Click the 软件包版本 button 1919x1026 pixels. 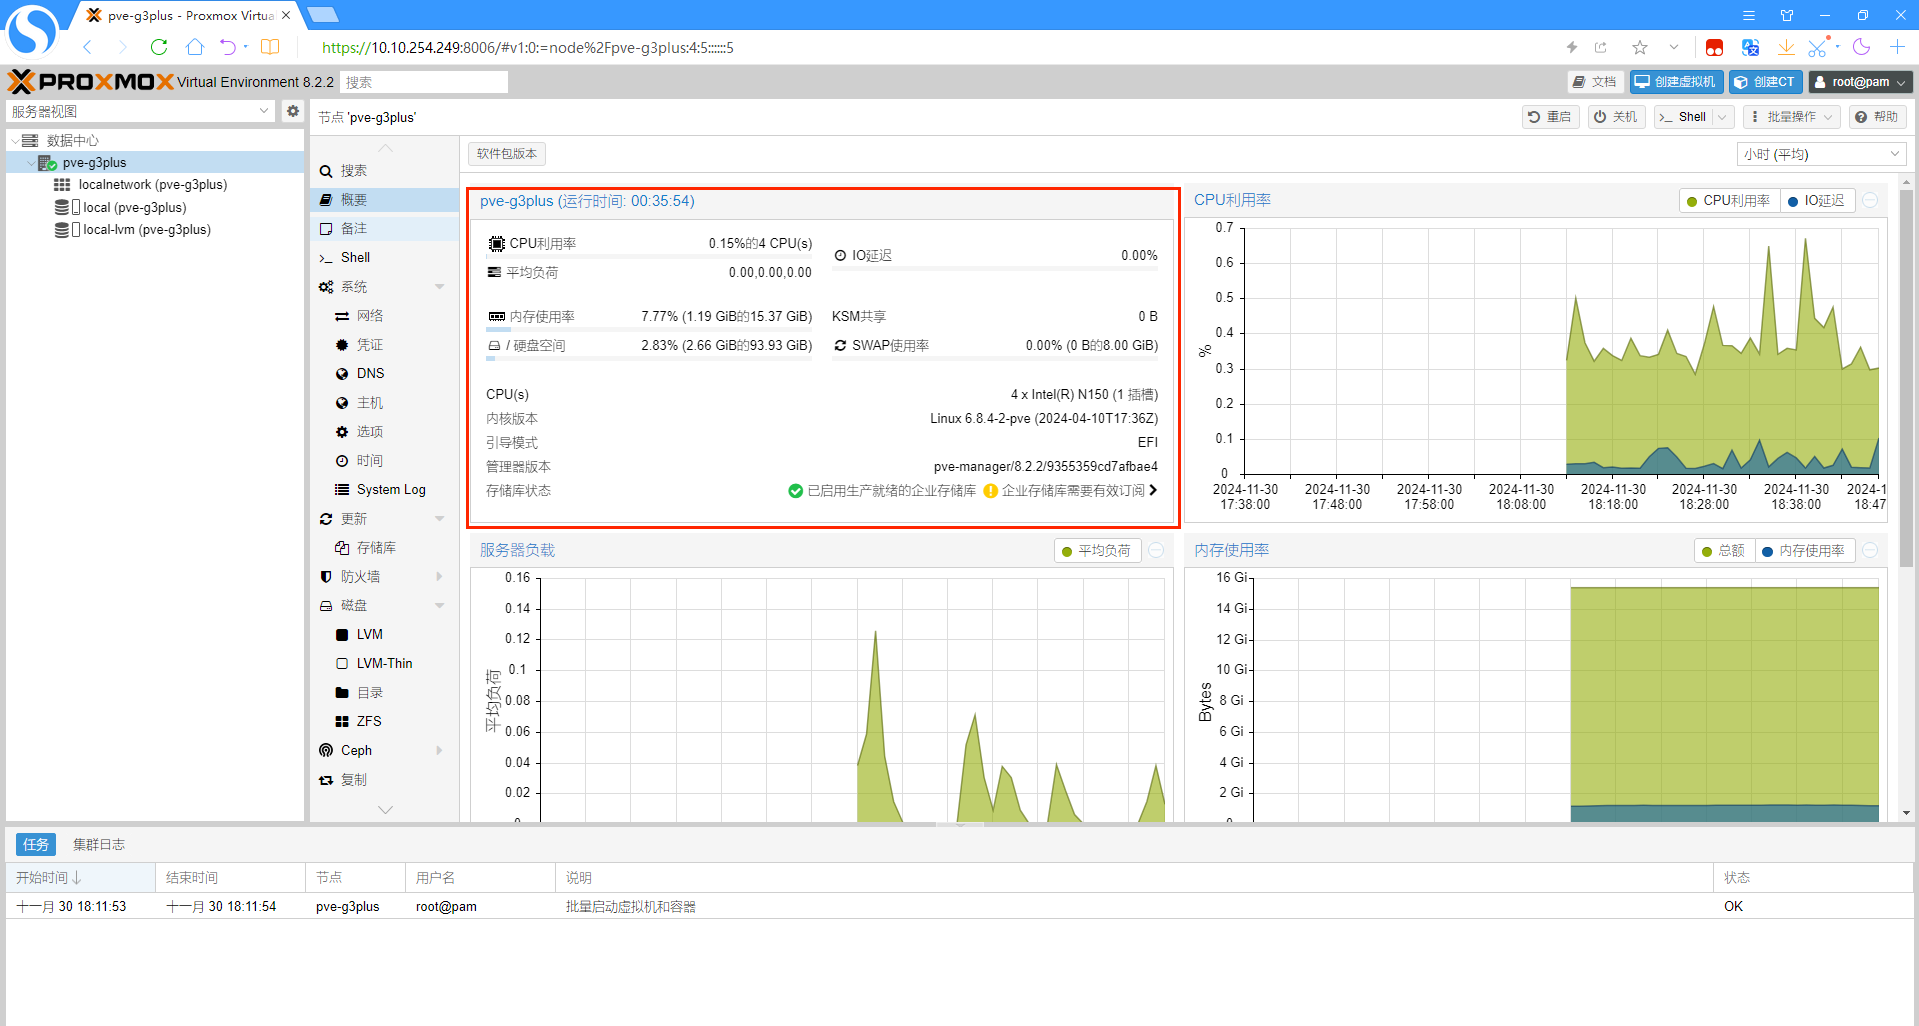point(507,154)
